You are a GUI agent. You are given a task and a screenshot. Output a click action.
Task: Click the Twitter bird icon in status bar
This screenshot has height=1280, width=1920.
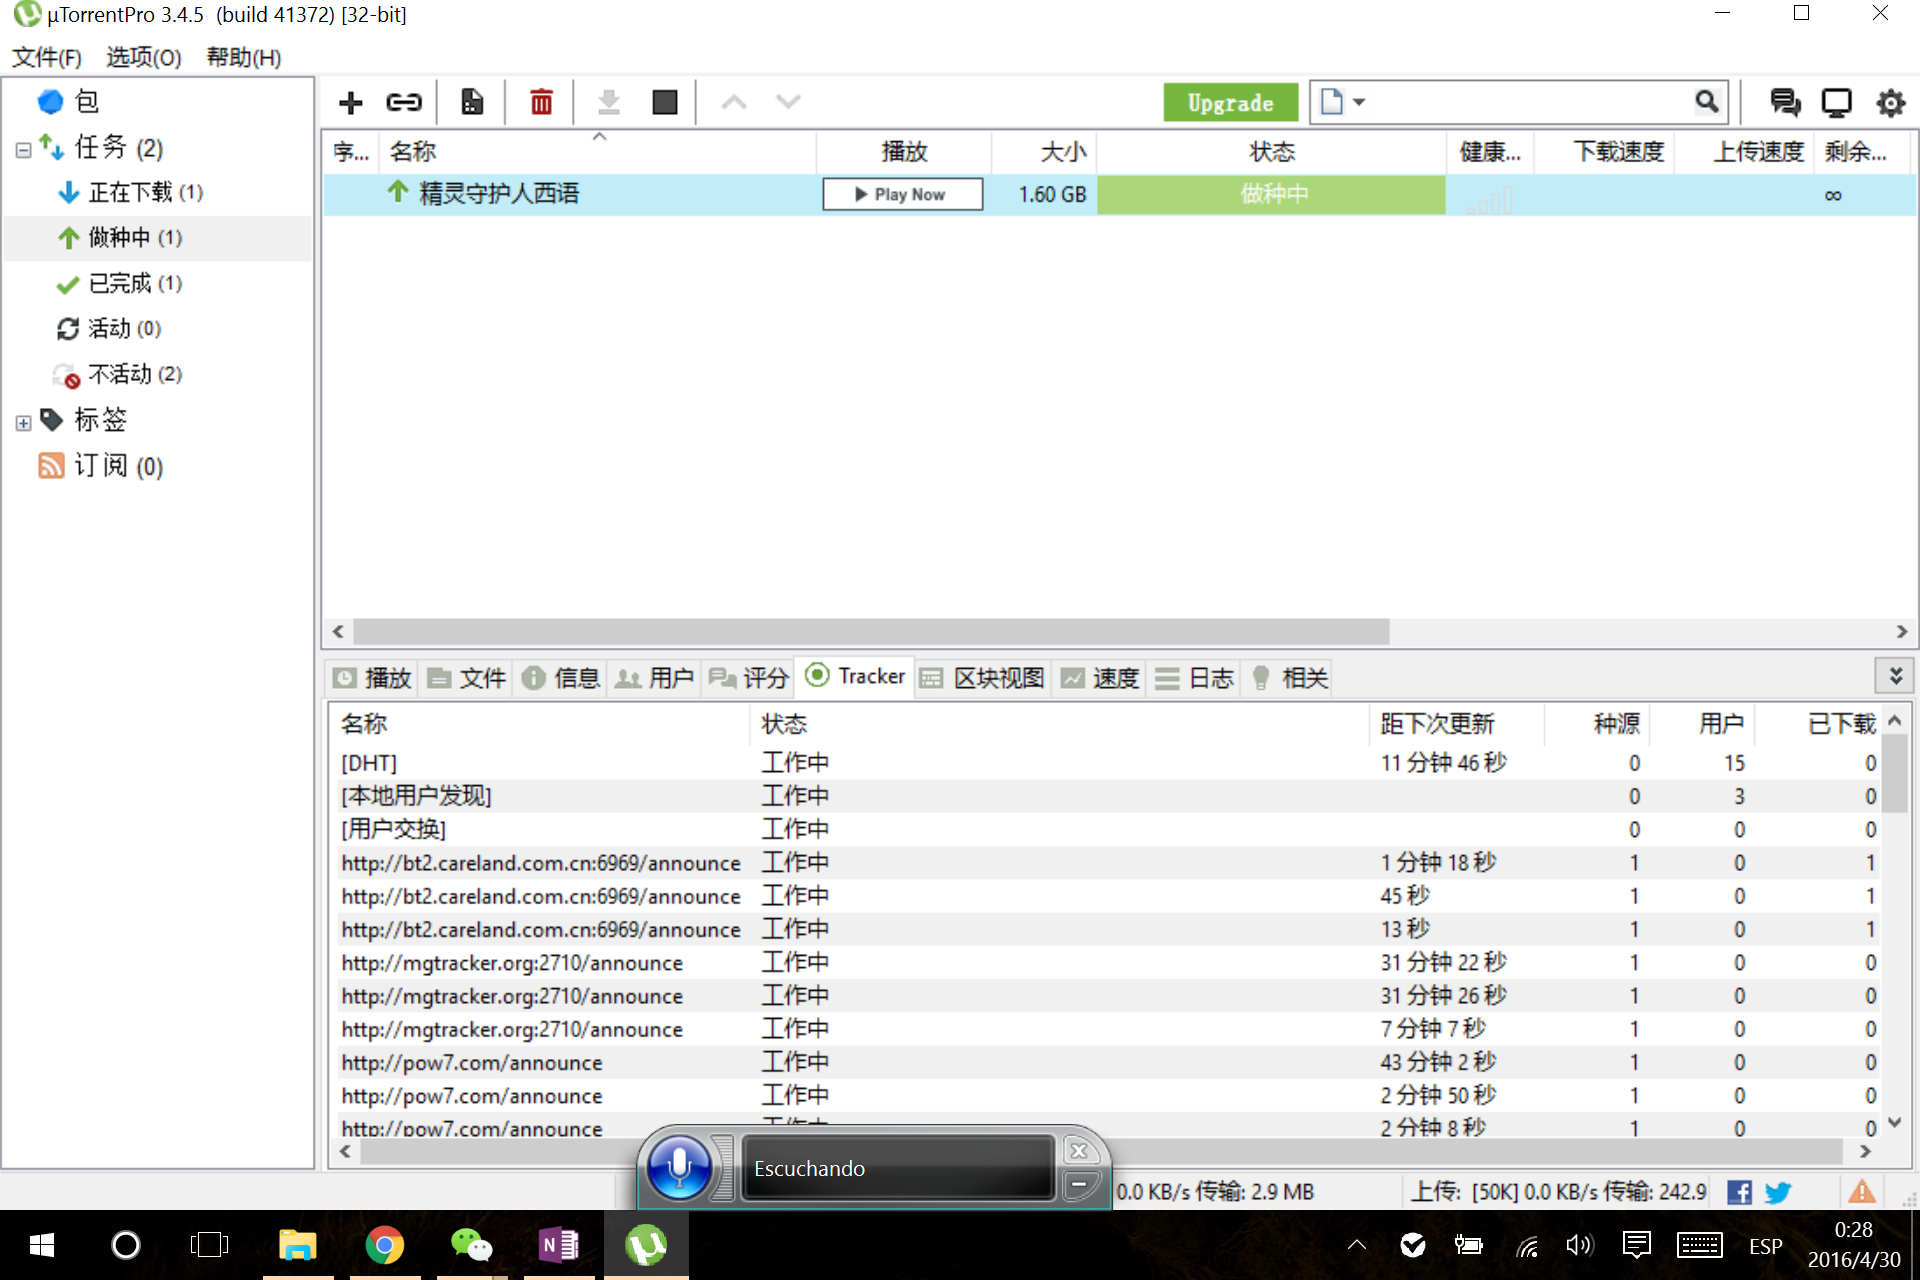pyautogui.click(x=1777, y=1192)
